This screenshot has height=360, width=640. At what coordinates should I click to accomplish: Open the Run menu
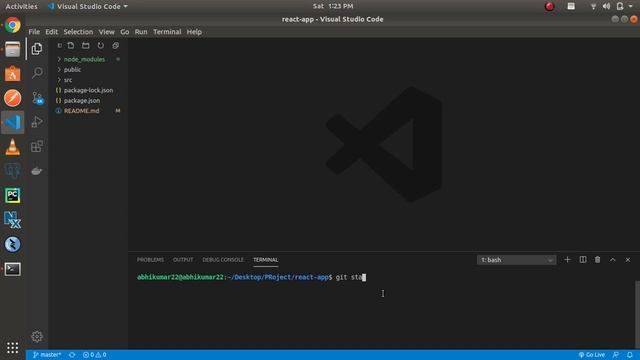(x=141, y=32)
